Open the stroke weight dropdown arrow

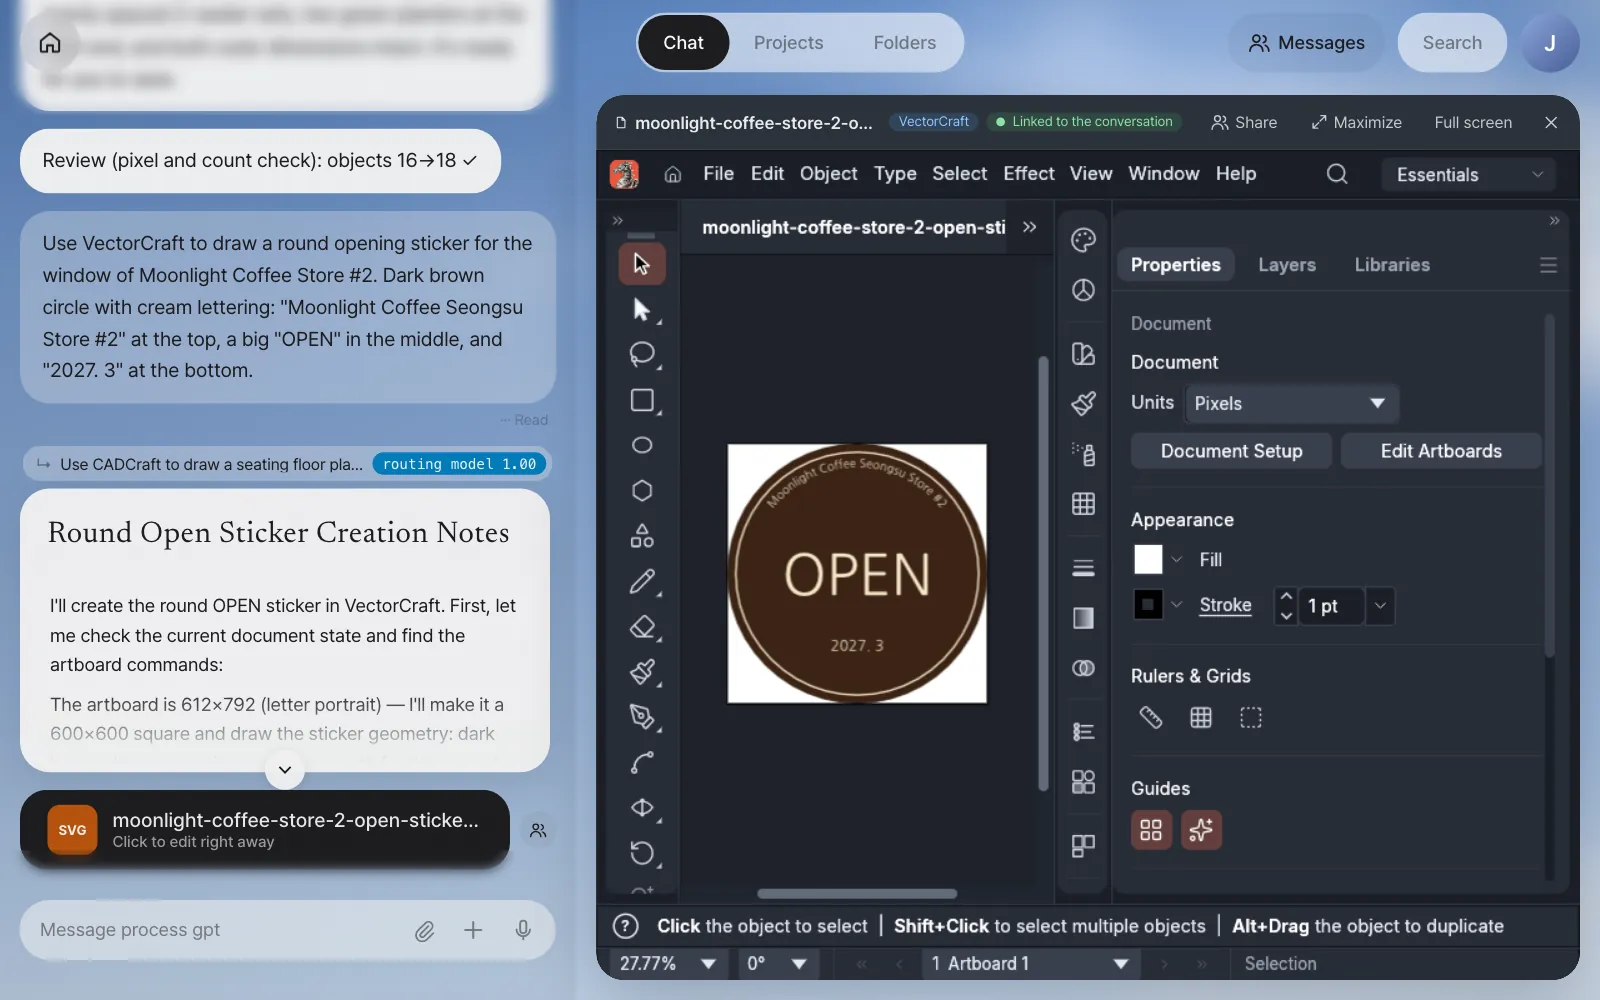pyautogui.click(x=1380, y=606)
